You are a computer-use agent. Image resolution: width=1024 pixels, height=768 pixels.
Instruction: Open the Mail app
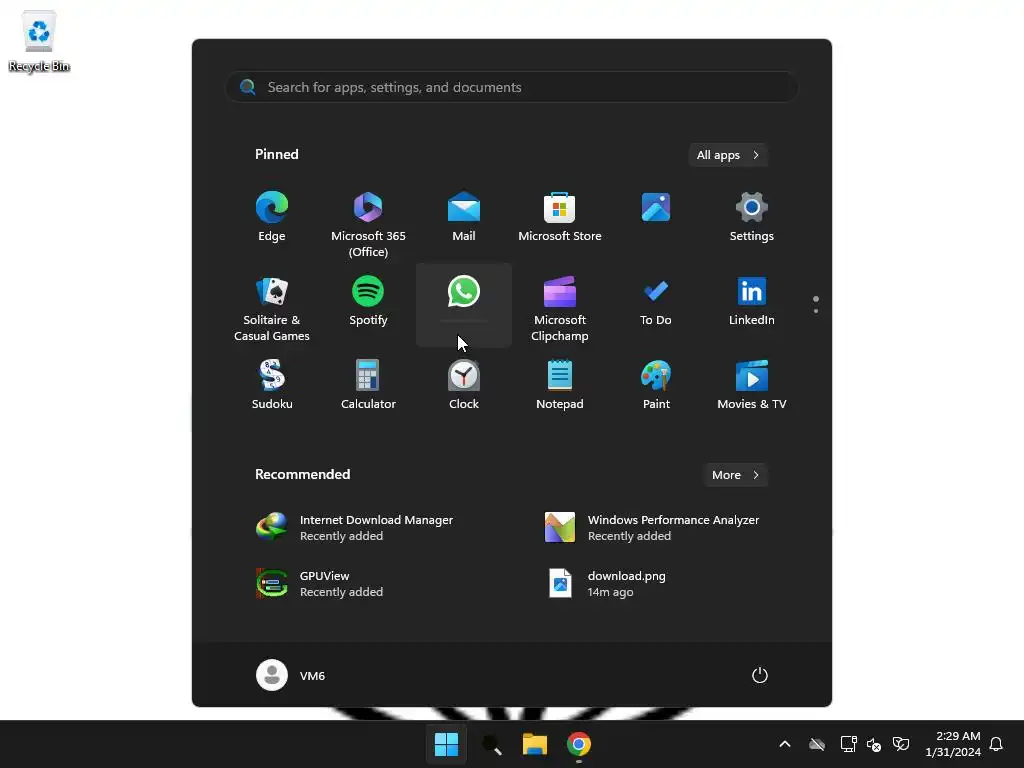[464, 217]
